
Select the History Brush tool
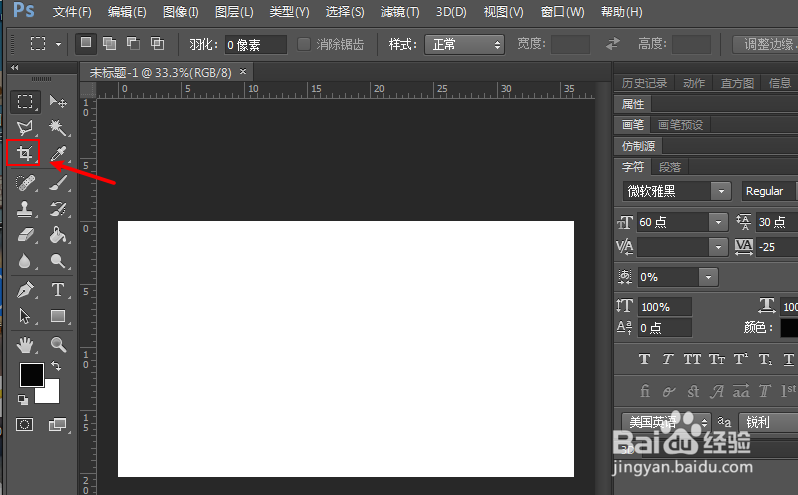(x=58, y=209)
